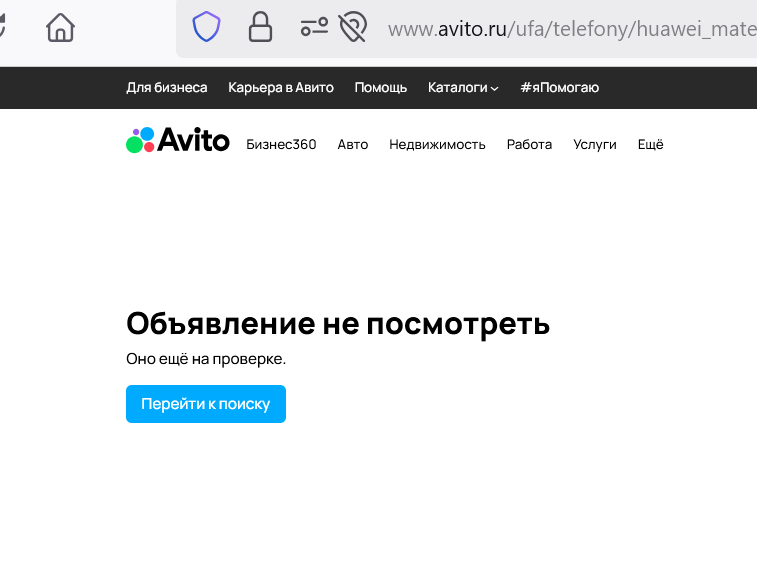
Task: Expand the Каталоги dropdown
Action: tap(463, 87)
